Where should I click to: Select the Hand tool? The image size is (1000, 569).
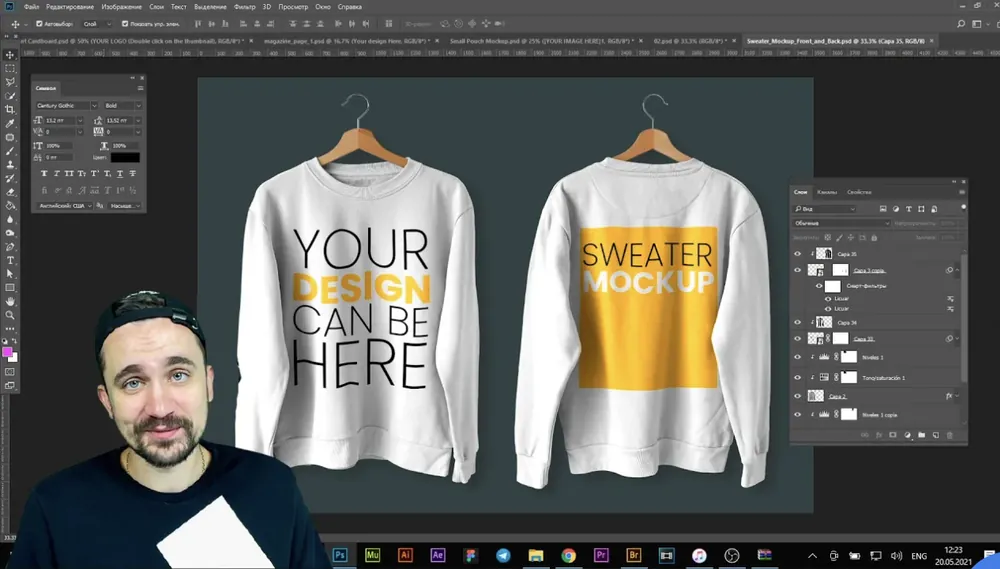[10, 301]
